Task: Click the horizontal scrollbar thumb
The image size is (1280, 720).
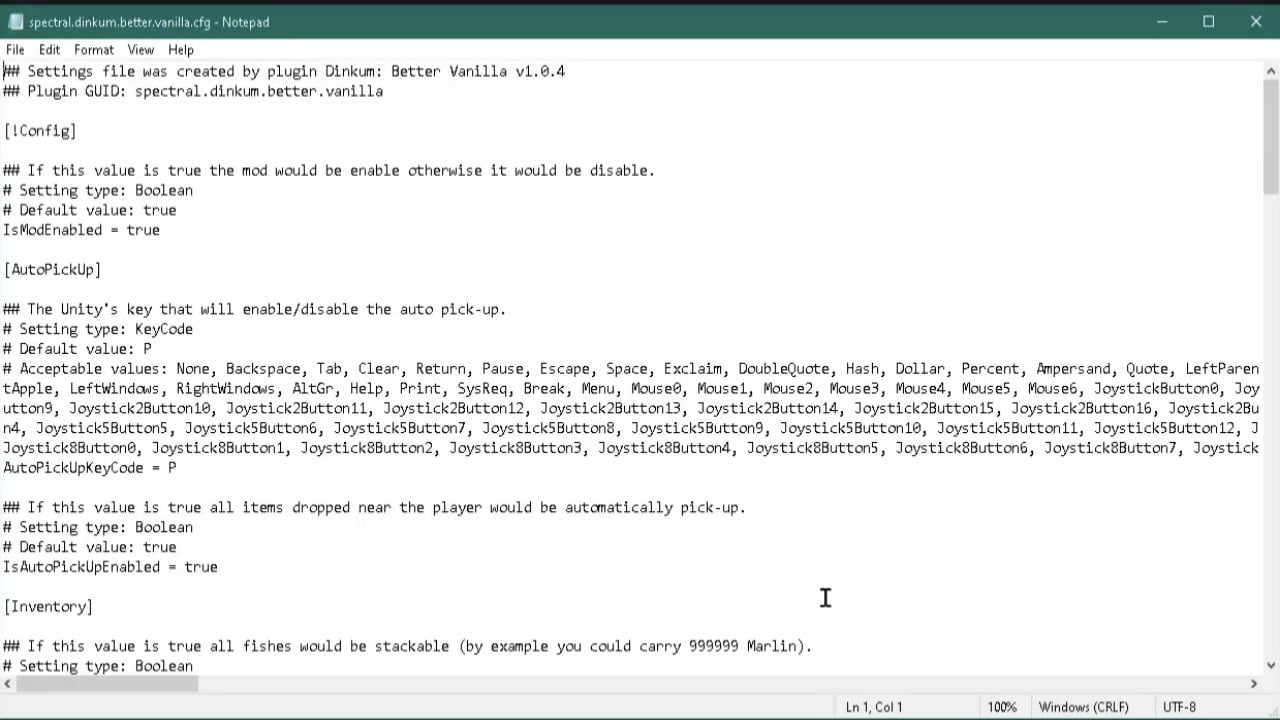Action: point(108,684)
